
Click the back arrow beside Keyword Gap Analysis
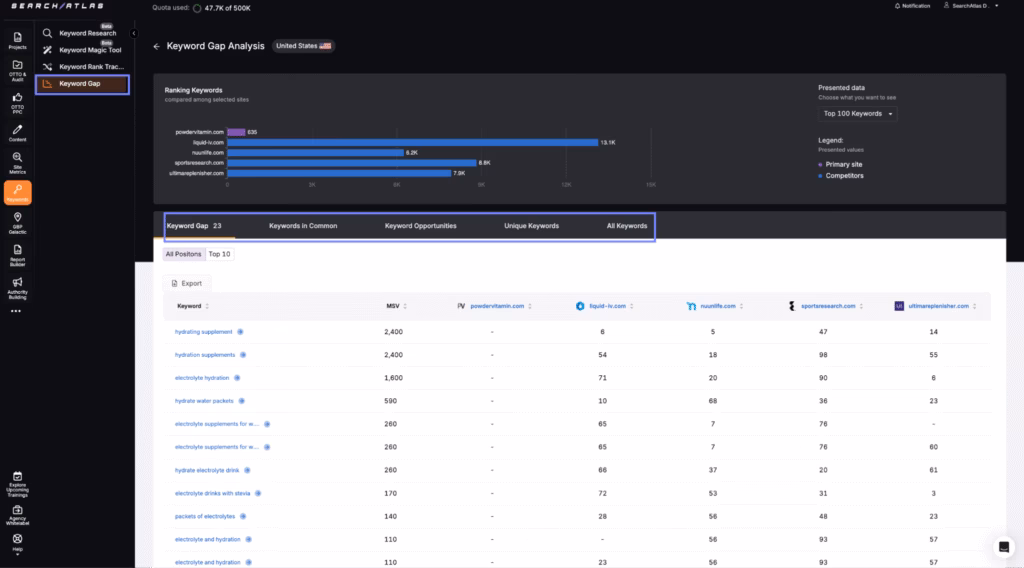pyautogui.click(x=156, y=46)
